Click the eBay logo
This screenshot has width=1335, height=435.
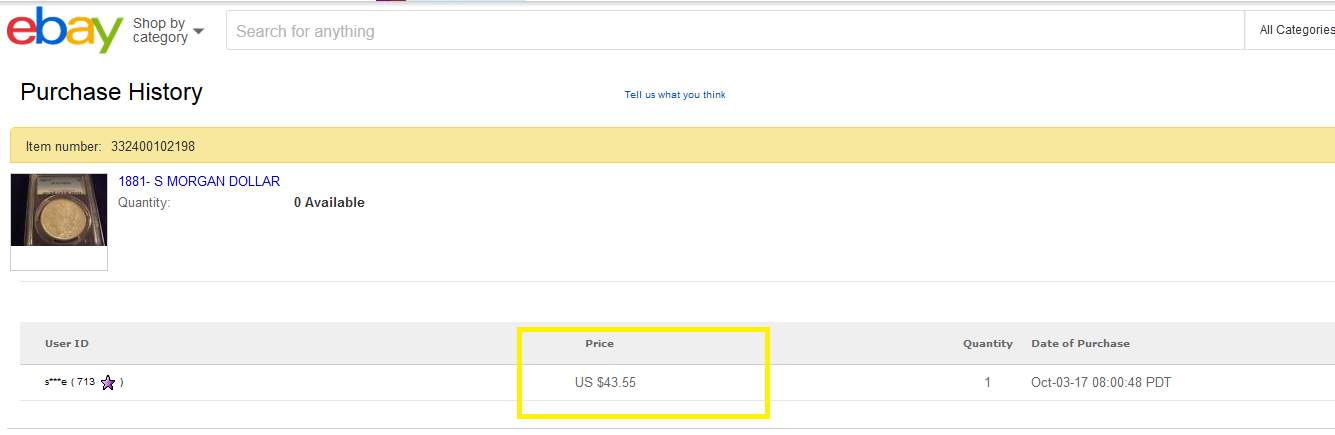(64, 30)
